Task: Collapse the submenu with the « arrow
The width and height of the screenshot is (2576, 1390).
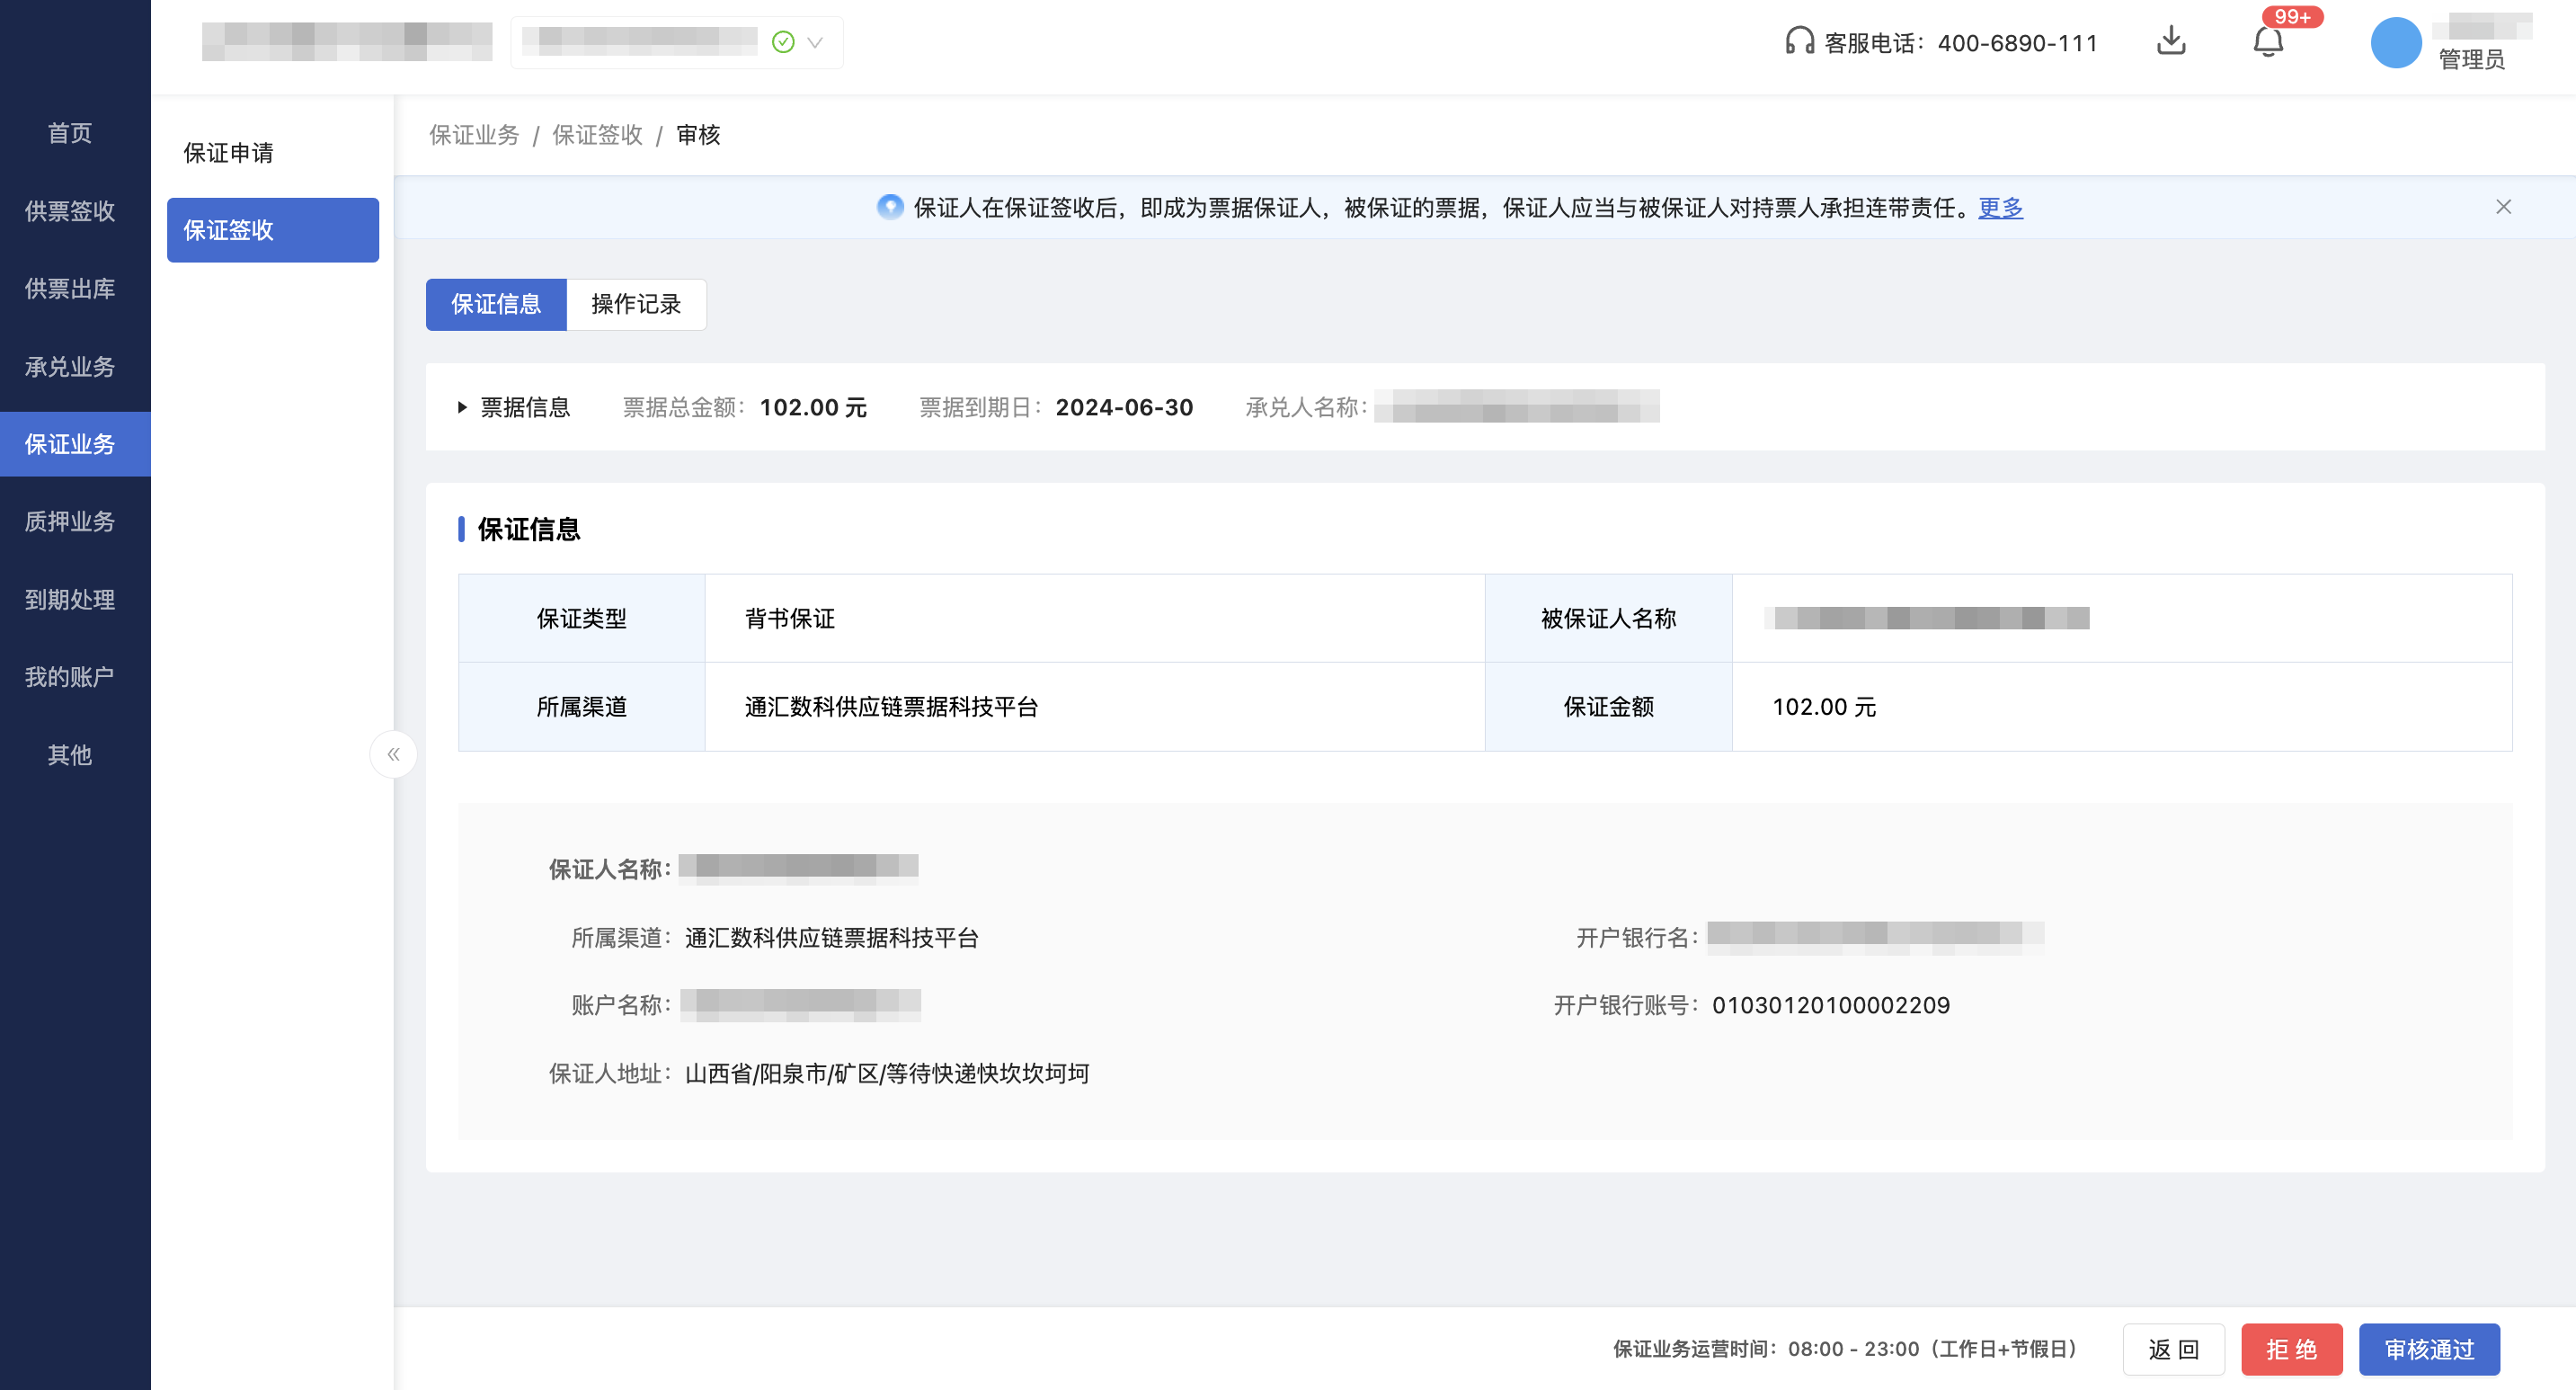Action: 394,754
